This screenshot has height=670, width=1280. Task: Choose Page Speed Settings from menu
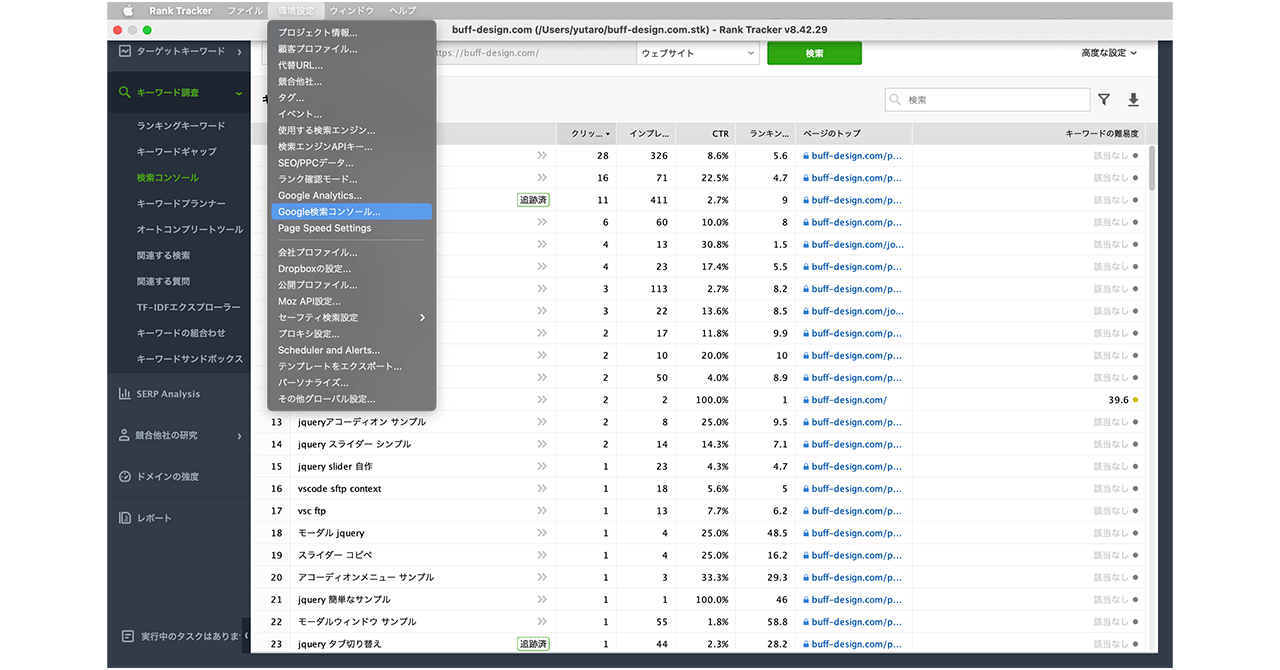pos(324,228)
